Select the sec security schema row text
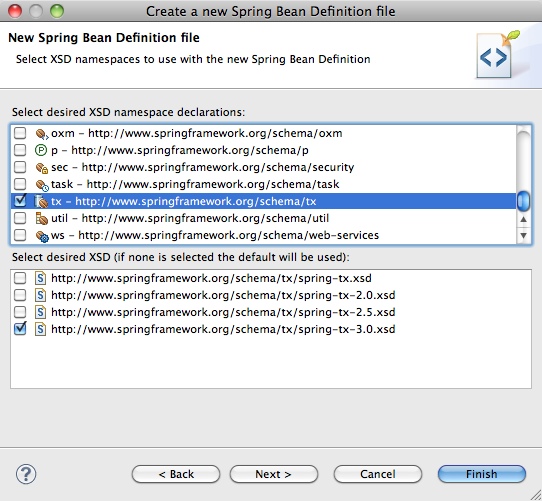This screenshot has width=542, height=501. pyautogui.click(x=203, y=167)
